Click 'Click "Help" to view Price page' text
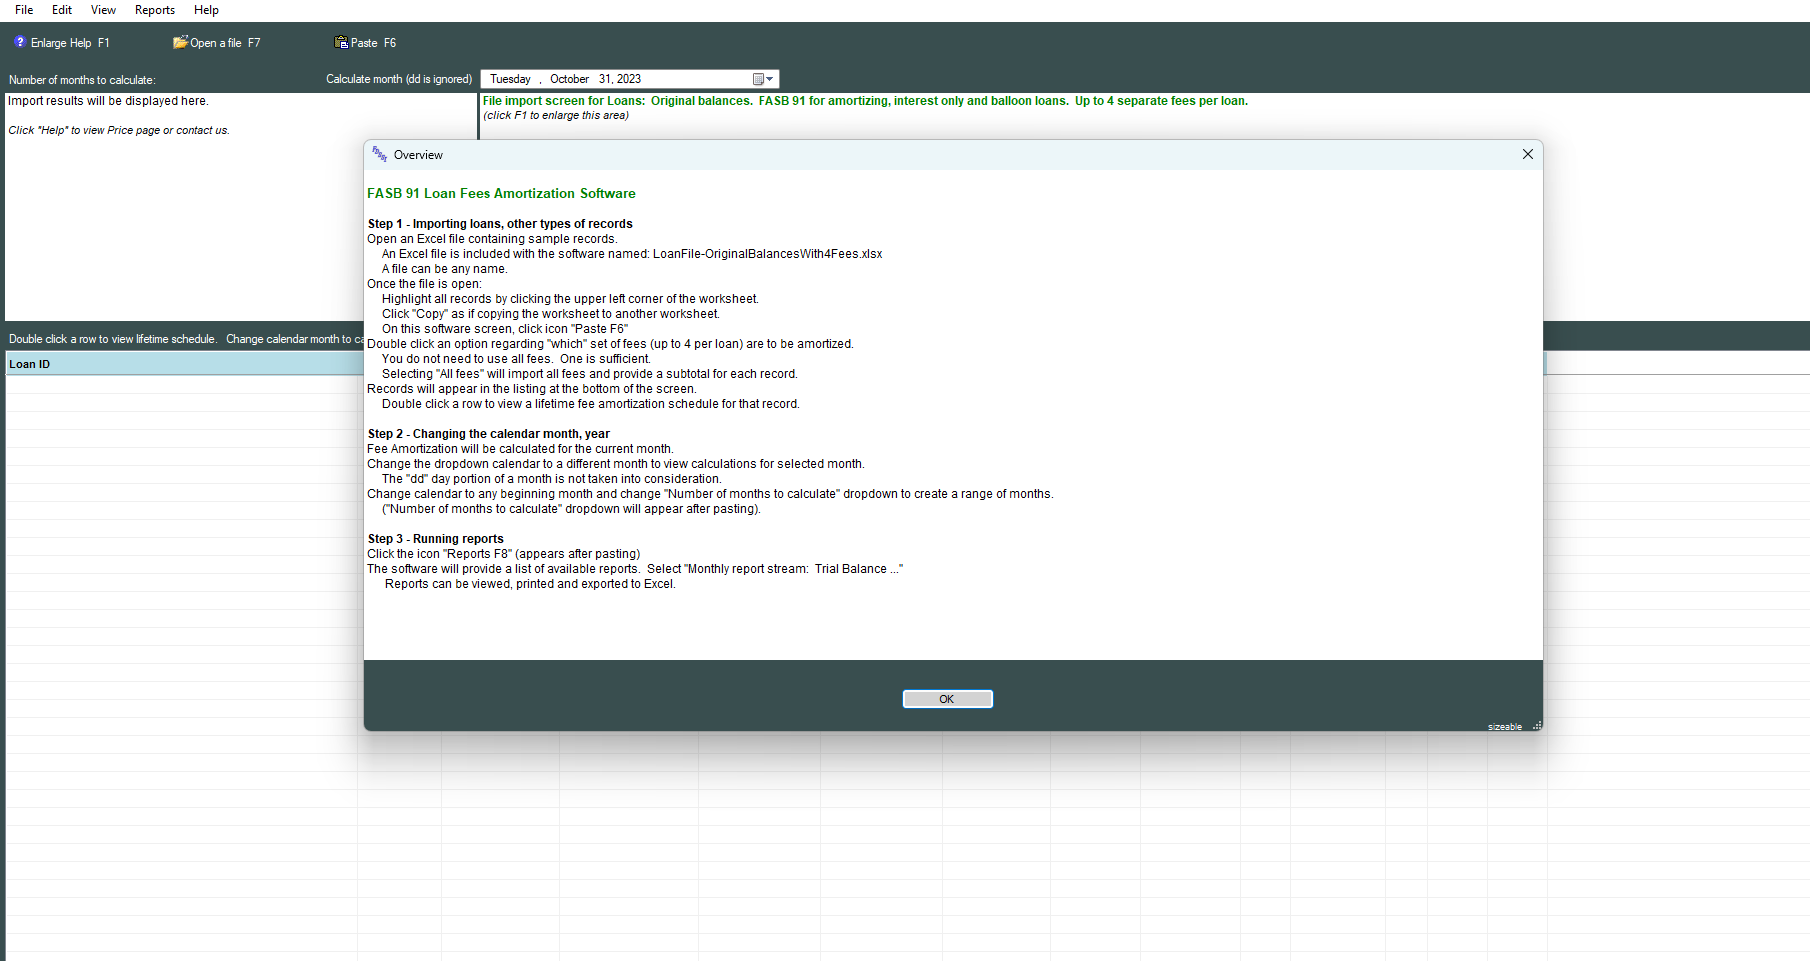Screen dimensions: 1810x961 pyautogui.click(x=119, y=130)
